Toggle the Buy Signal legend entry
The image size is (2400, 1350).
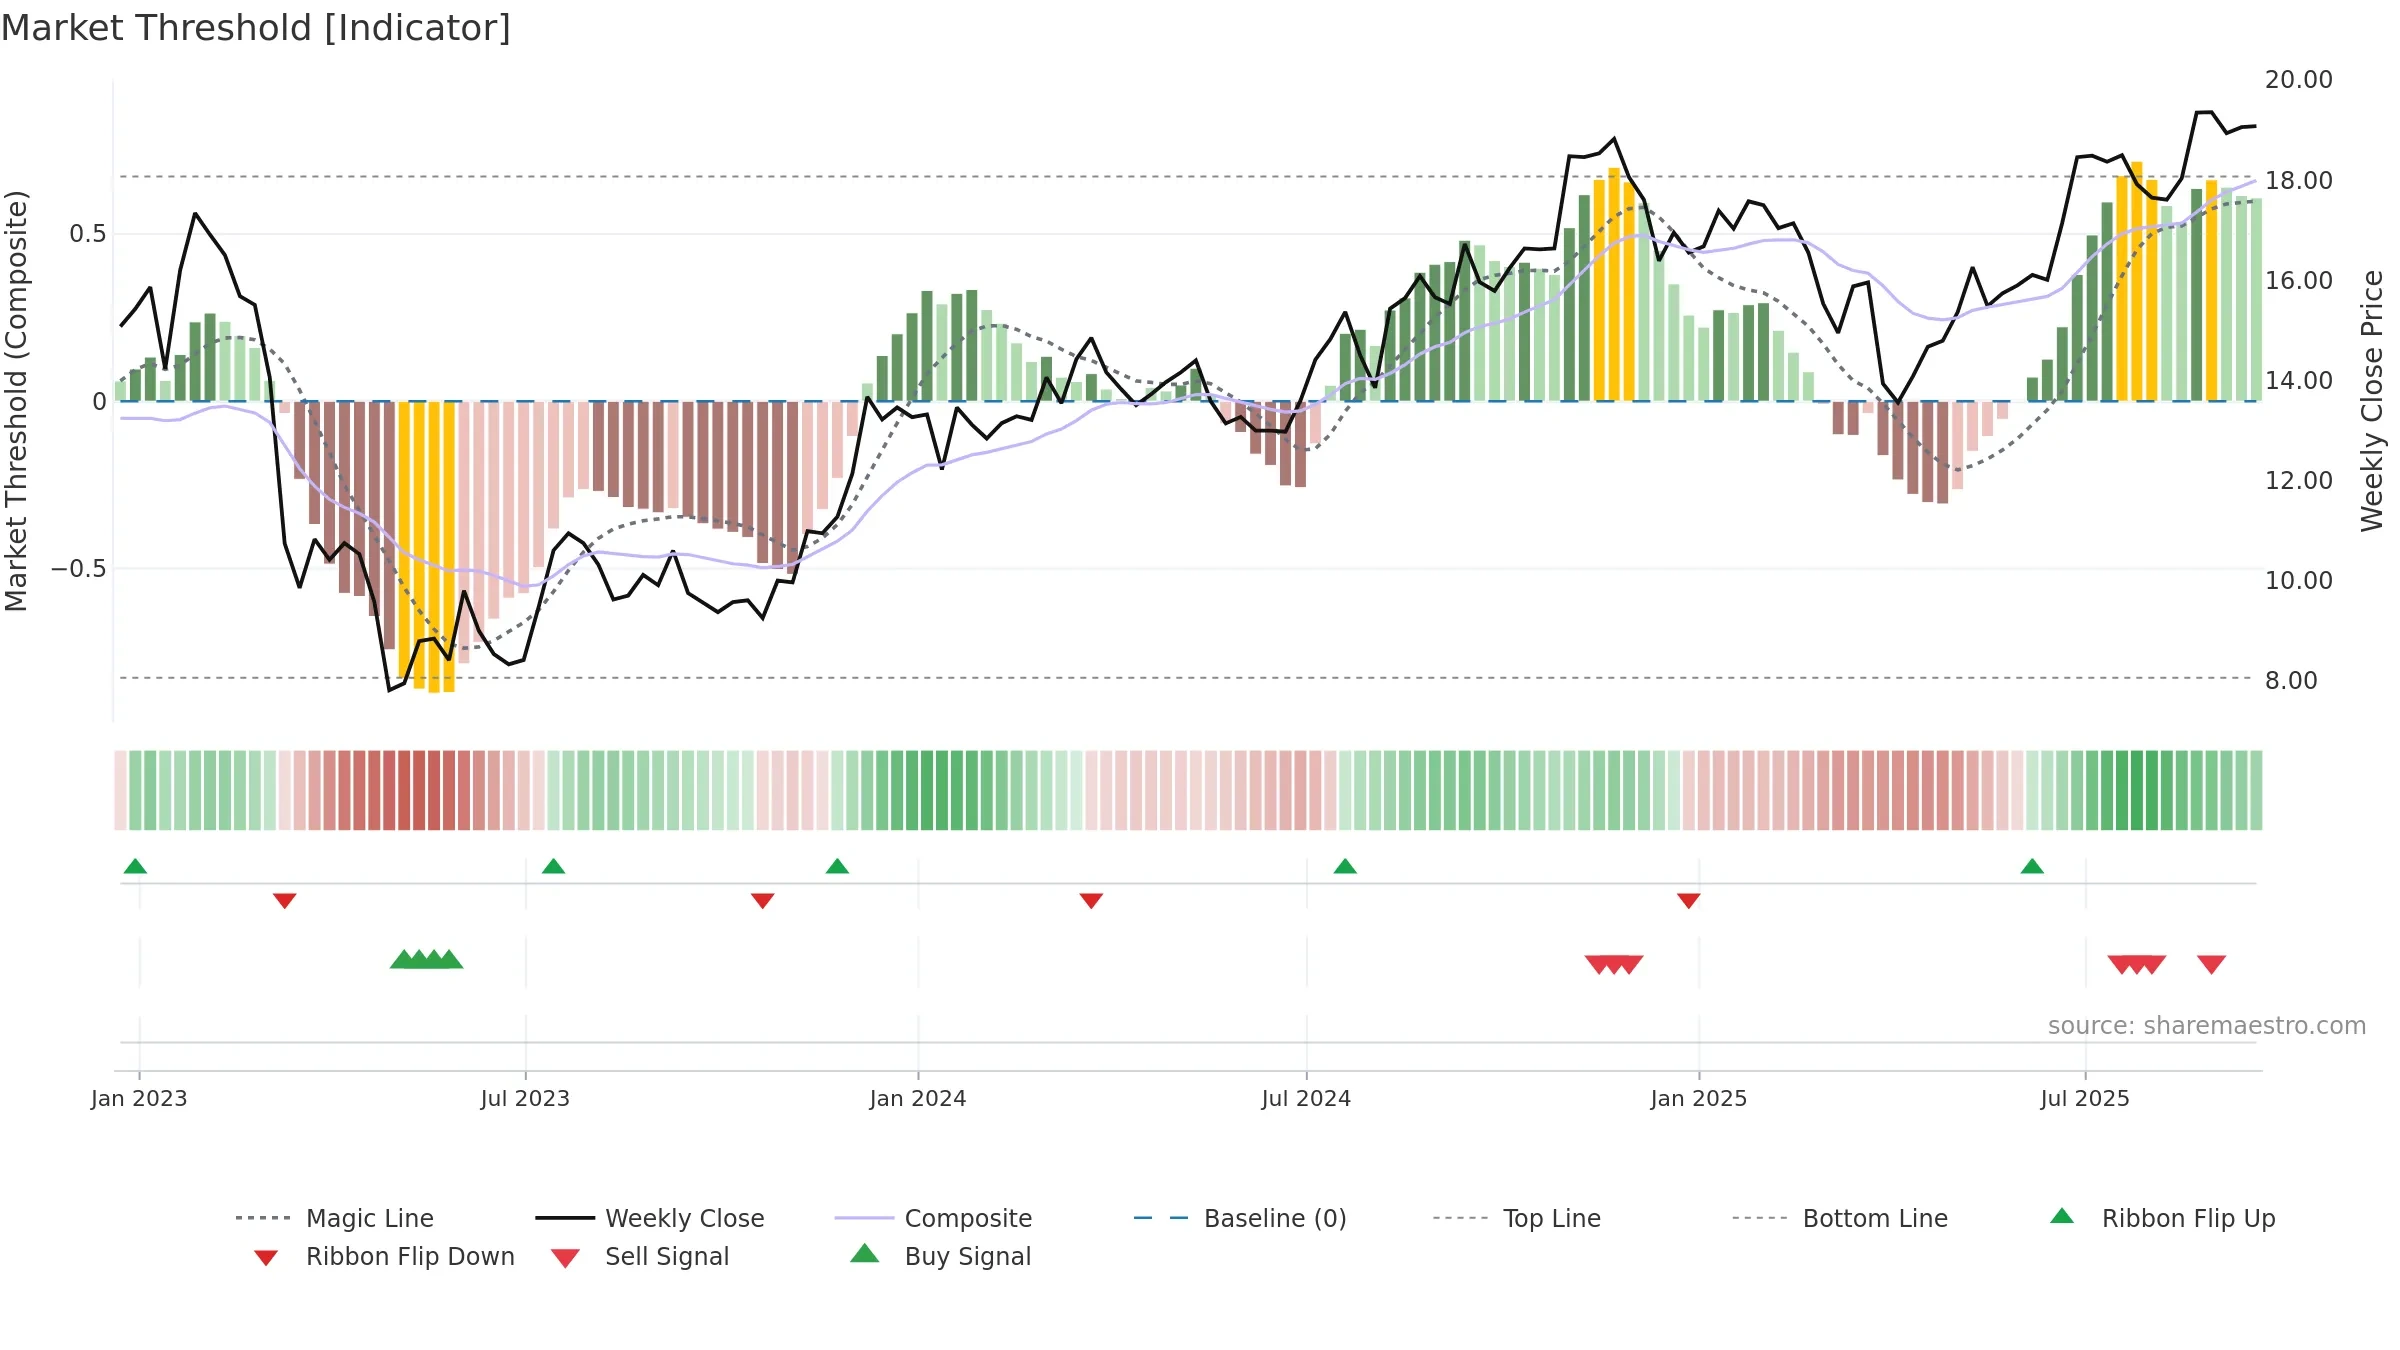[x=940, y=1256]
